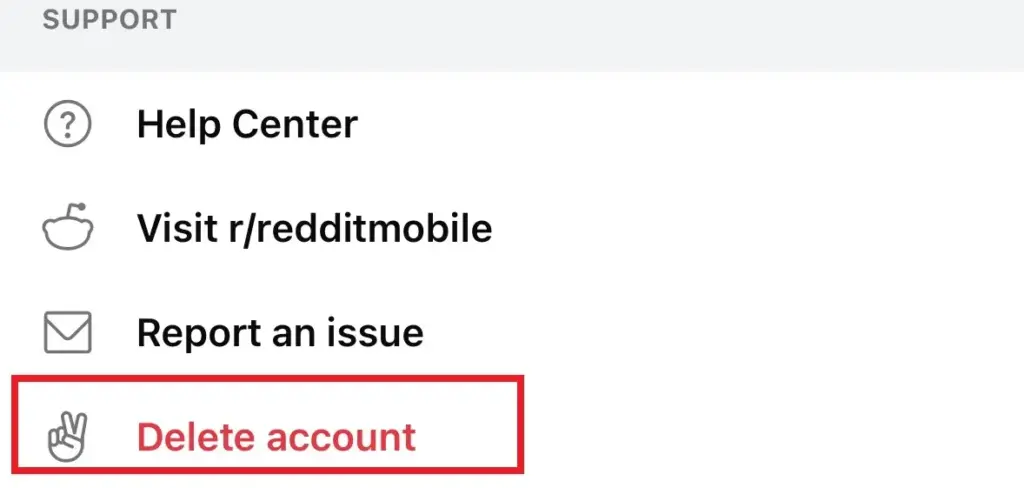Click the SUPPORT section header

[x=110, y=19]
